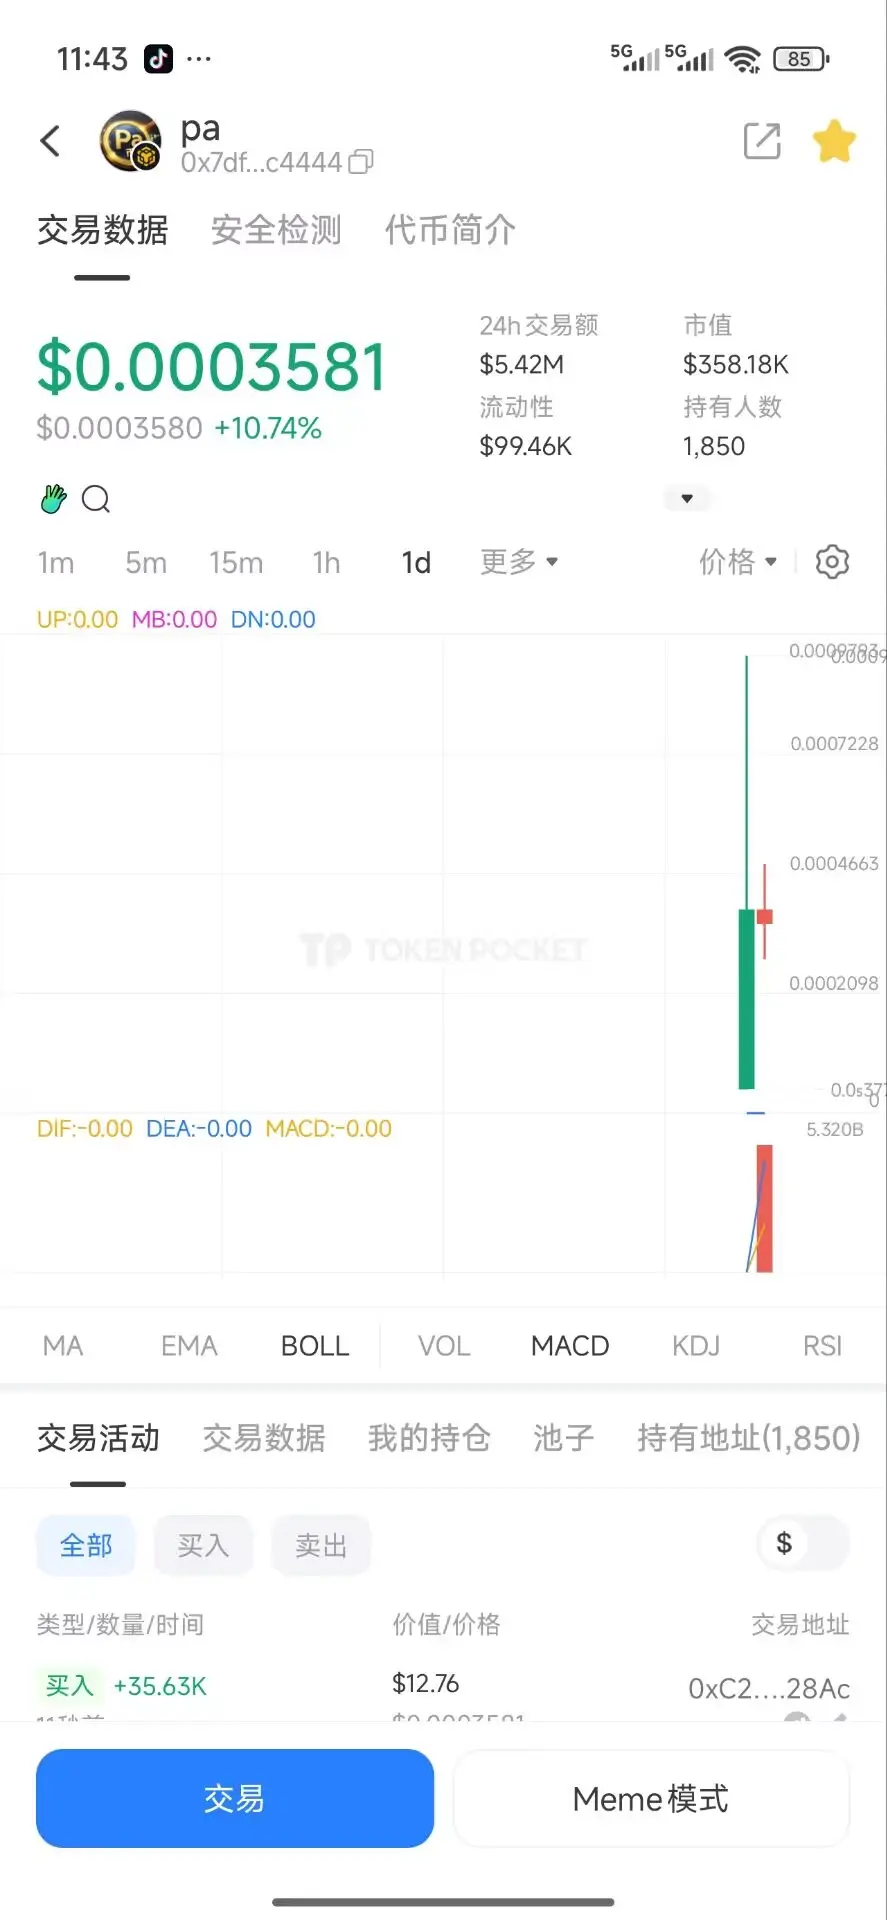887x1920 pixels.
Task: Copy the contract address icon
Action: click(x=361, y=162)
